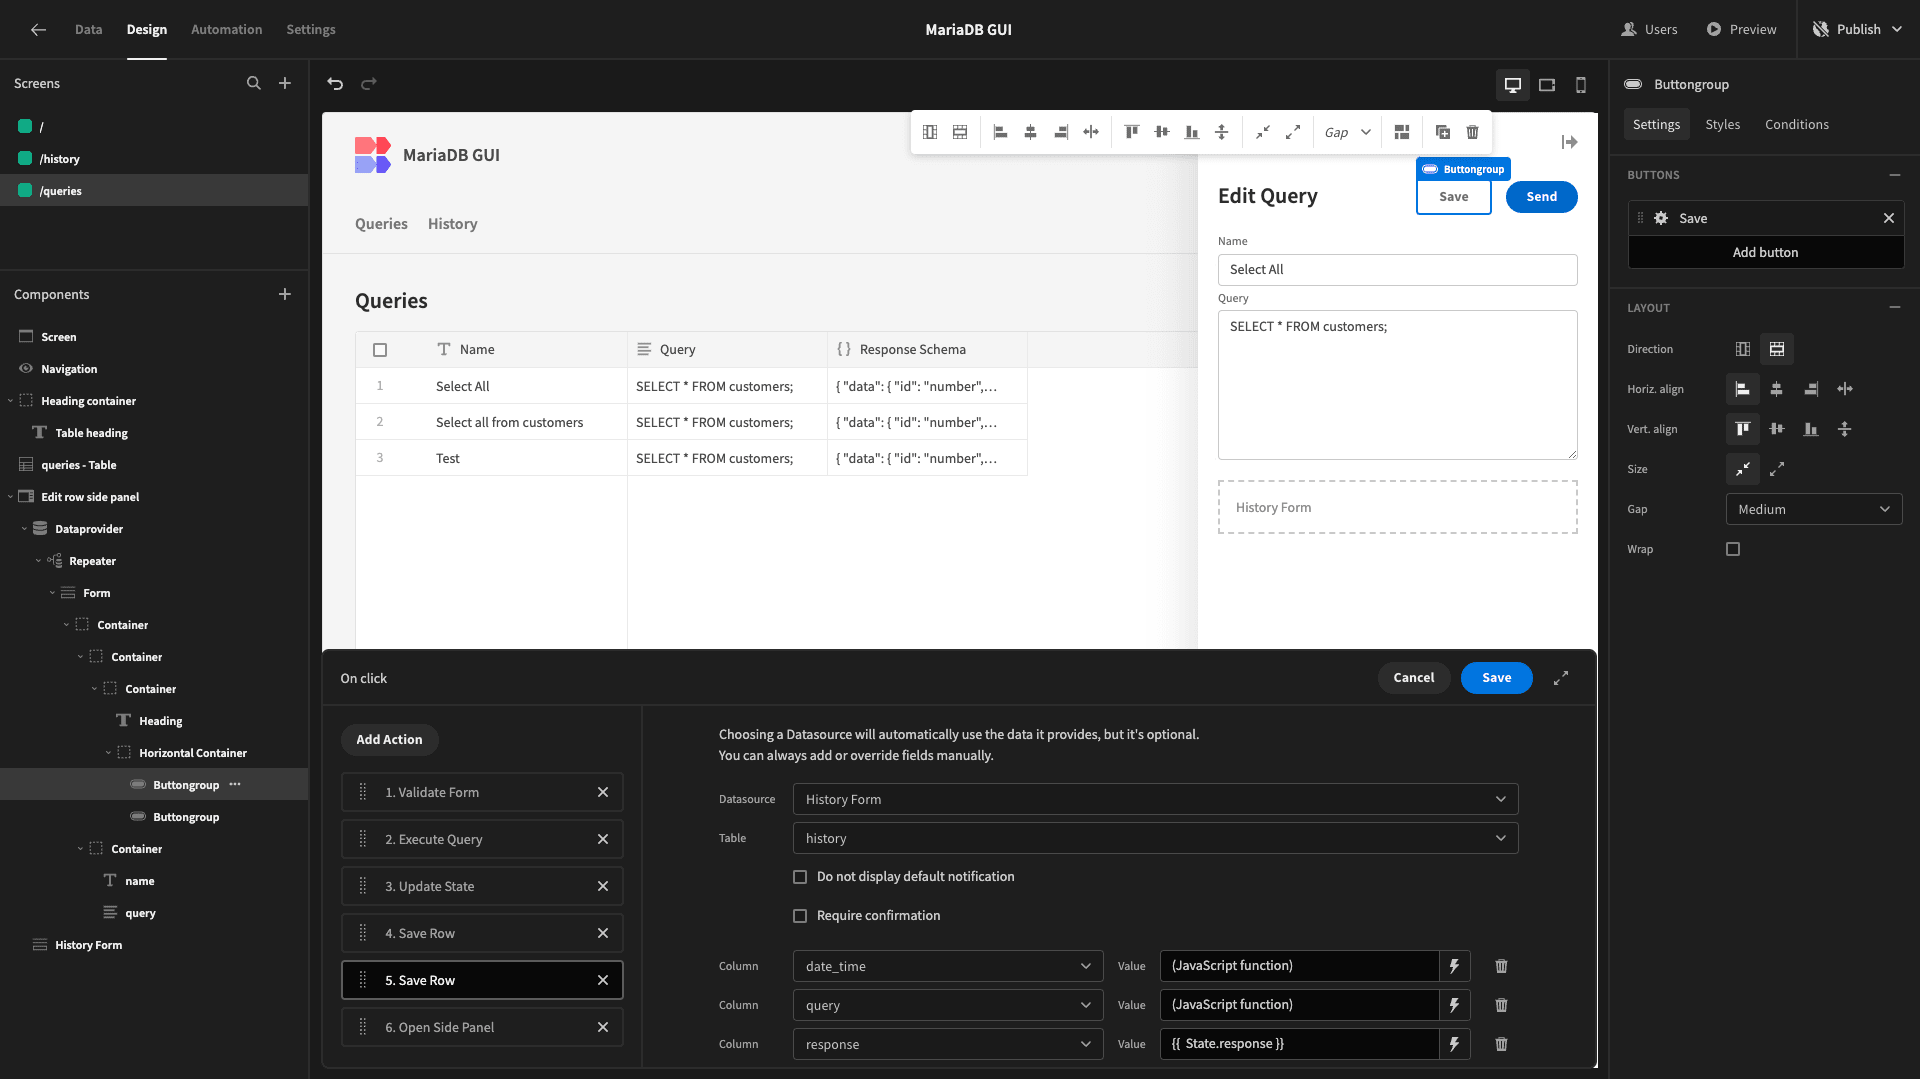The height and width of the screenshot is (1079, 1920).
Task: Remove the 3. Update State action
Action: pyautogui.click(x=603, y=886)
